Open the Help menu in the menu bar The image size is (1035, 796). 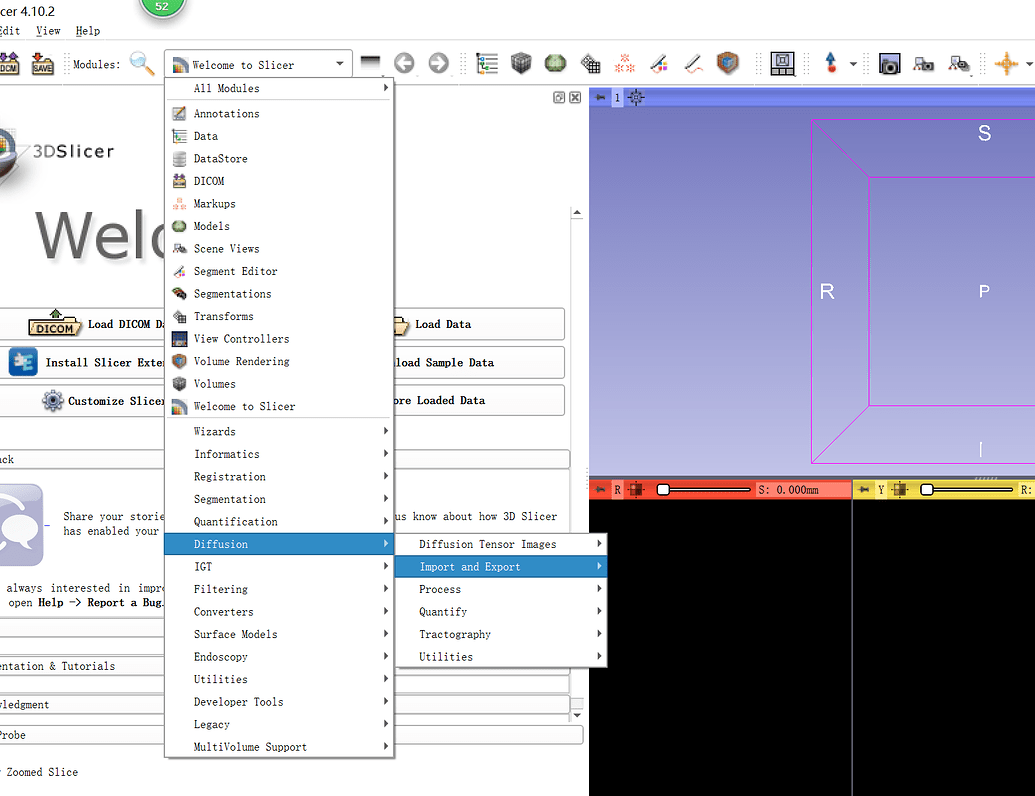(x=88, y=30)
